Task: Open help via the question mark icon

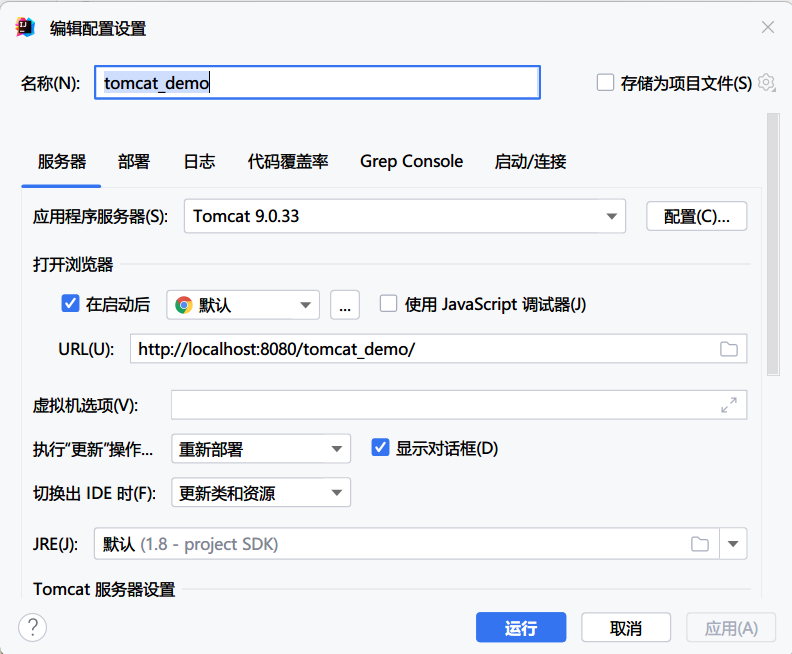Action: [32, 627]
